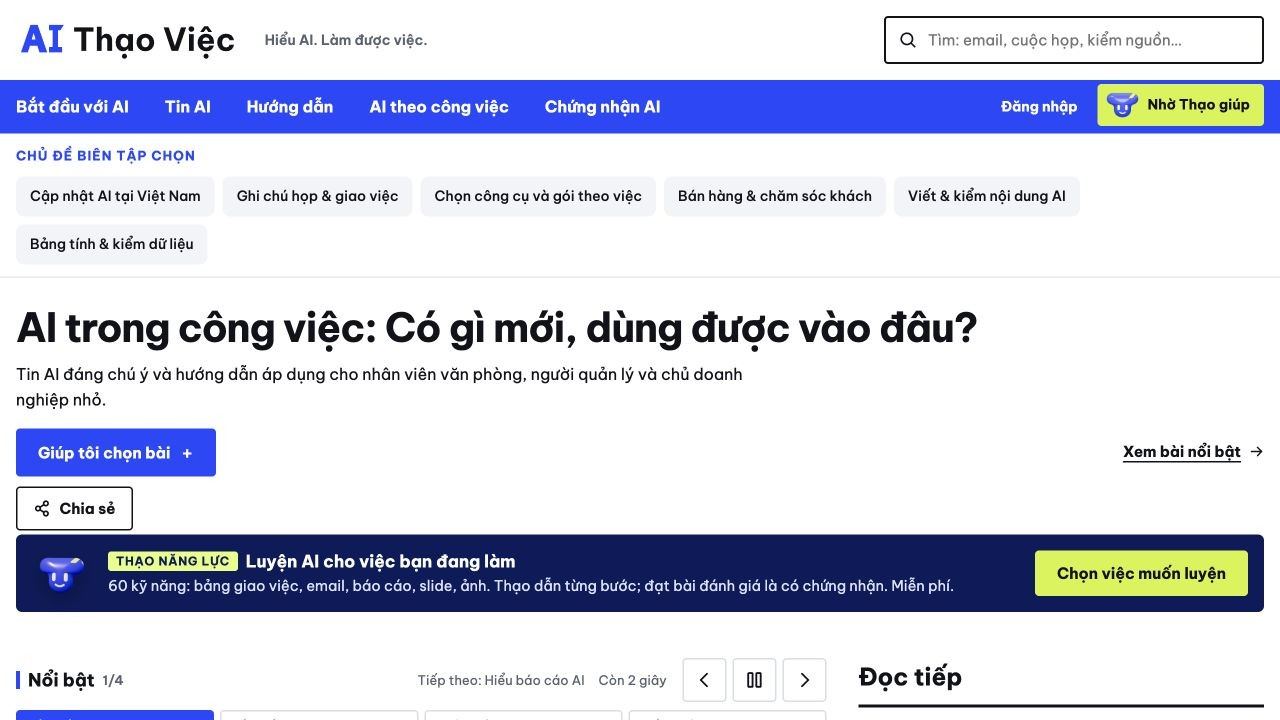Click the Nổi bật section heading
1280x720 pixels.
point(61,680)
